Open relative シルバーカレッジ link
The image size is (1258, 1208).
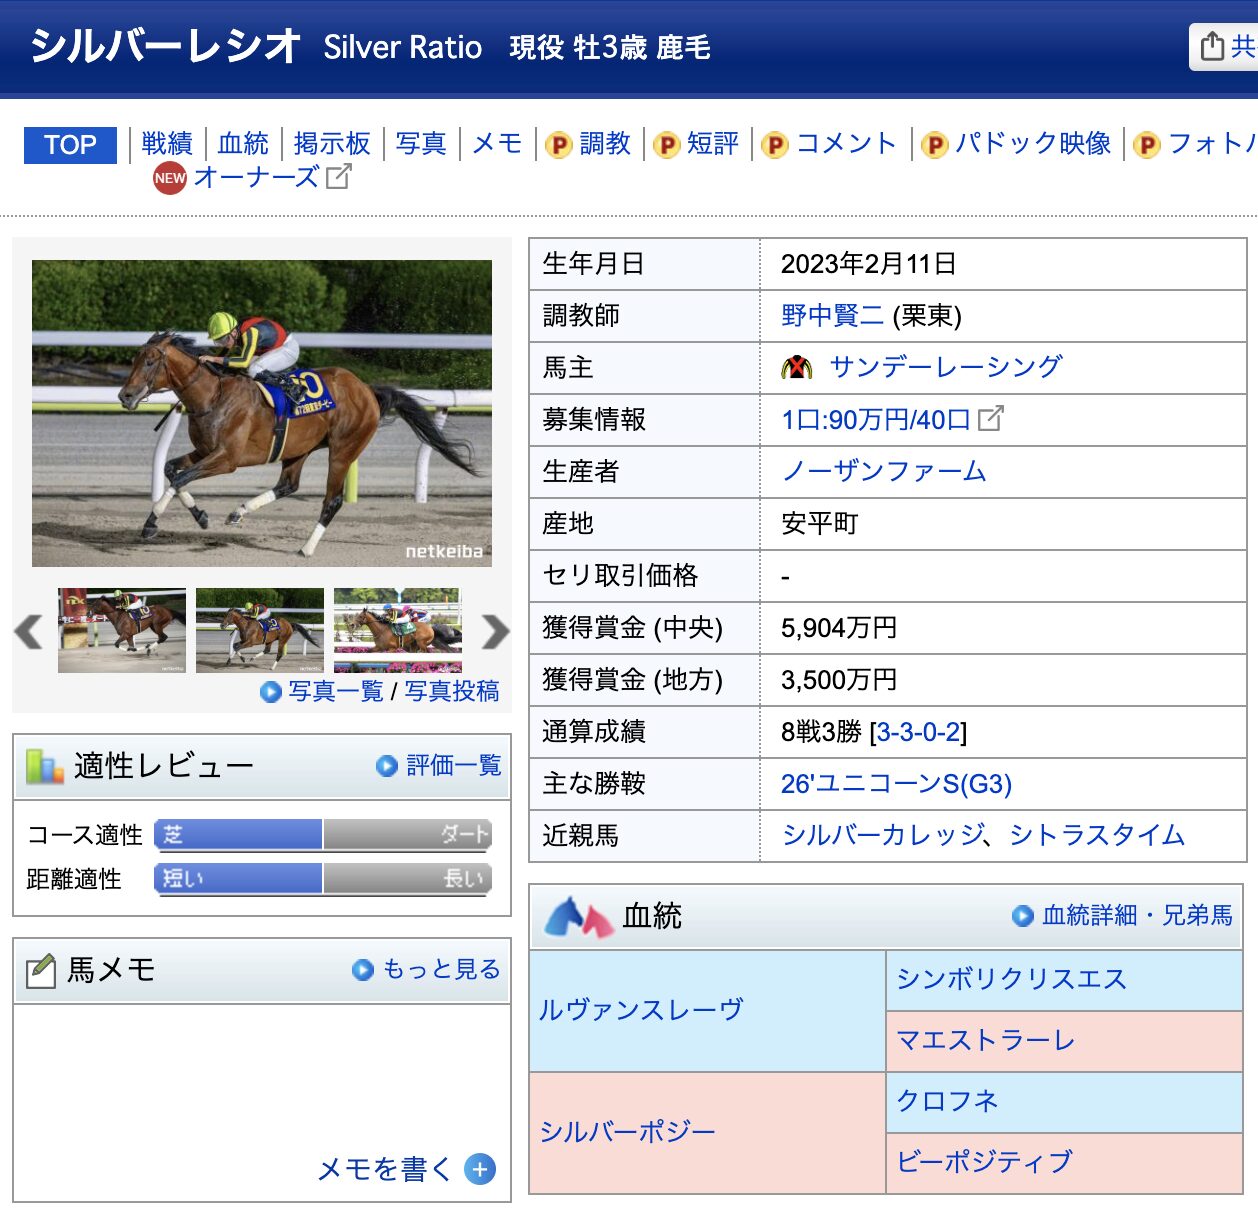[x=883, y=835]
